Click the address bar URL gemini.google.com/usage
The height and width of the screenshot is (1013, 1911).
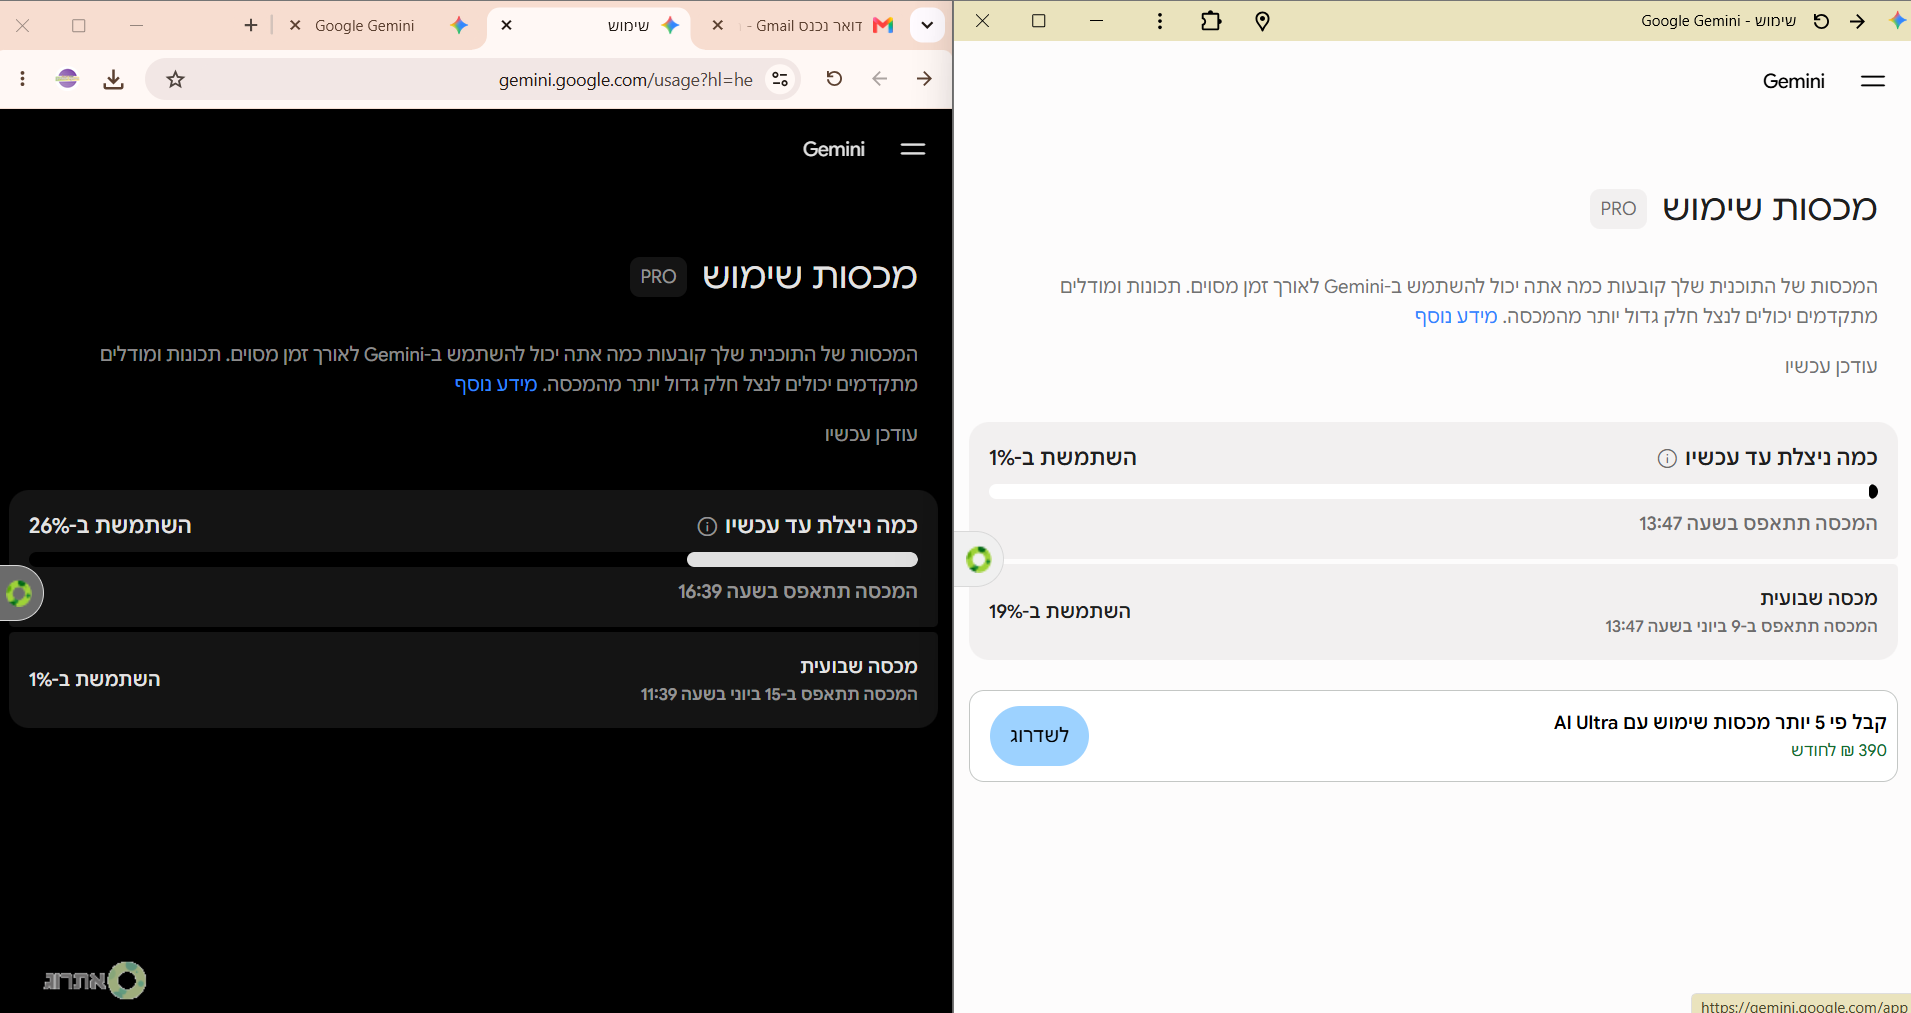pos(626,80)
